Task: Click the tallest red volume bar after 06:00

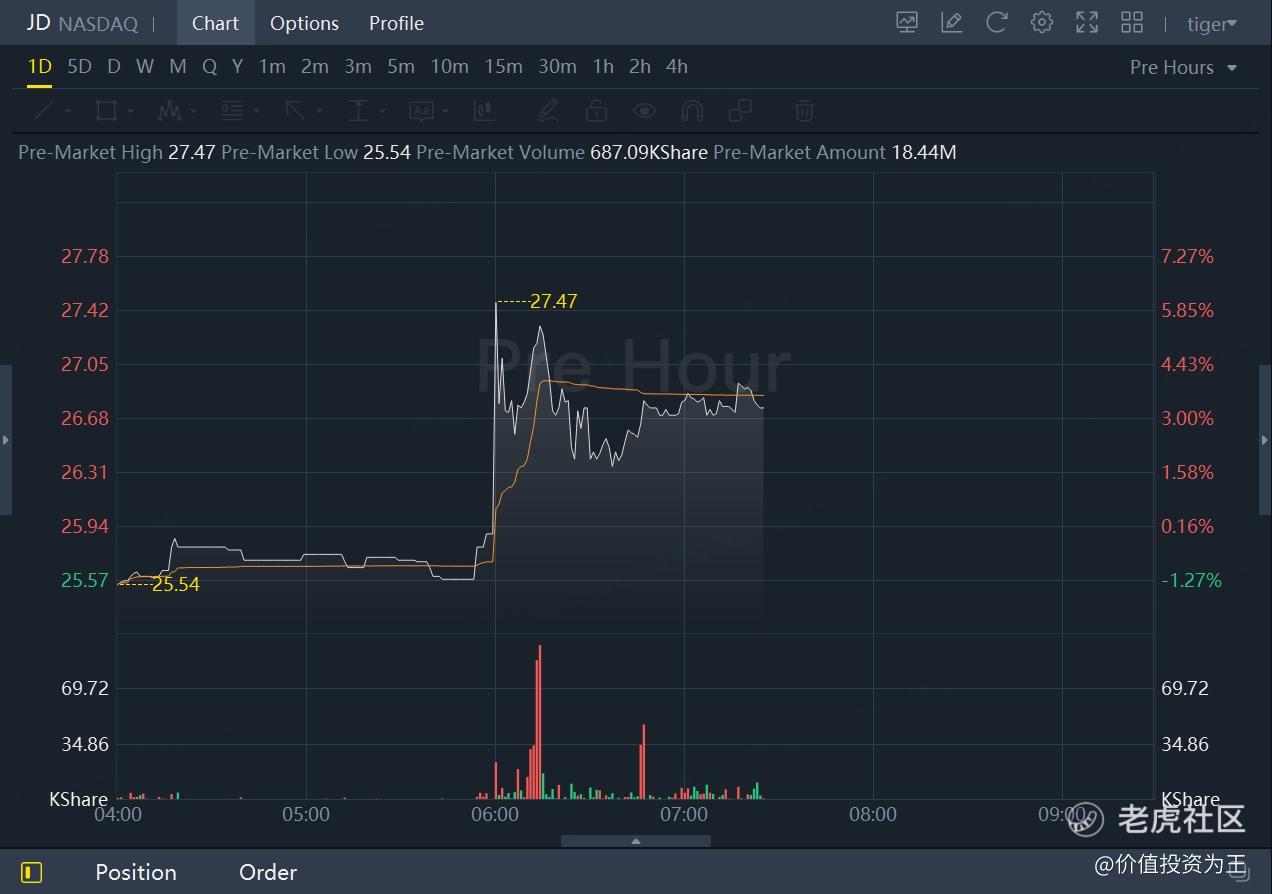Action: pyautogui.click(x=539, y=721)
